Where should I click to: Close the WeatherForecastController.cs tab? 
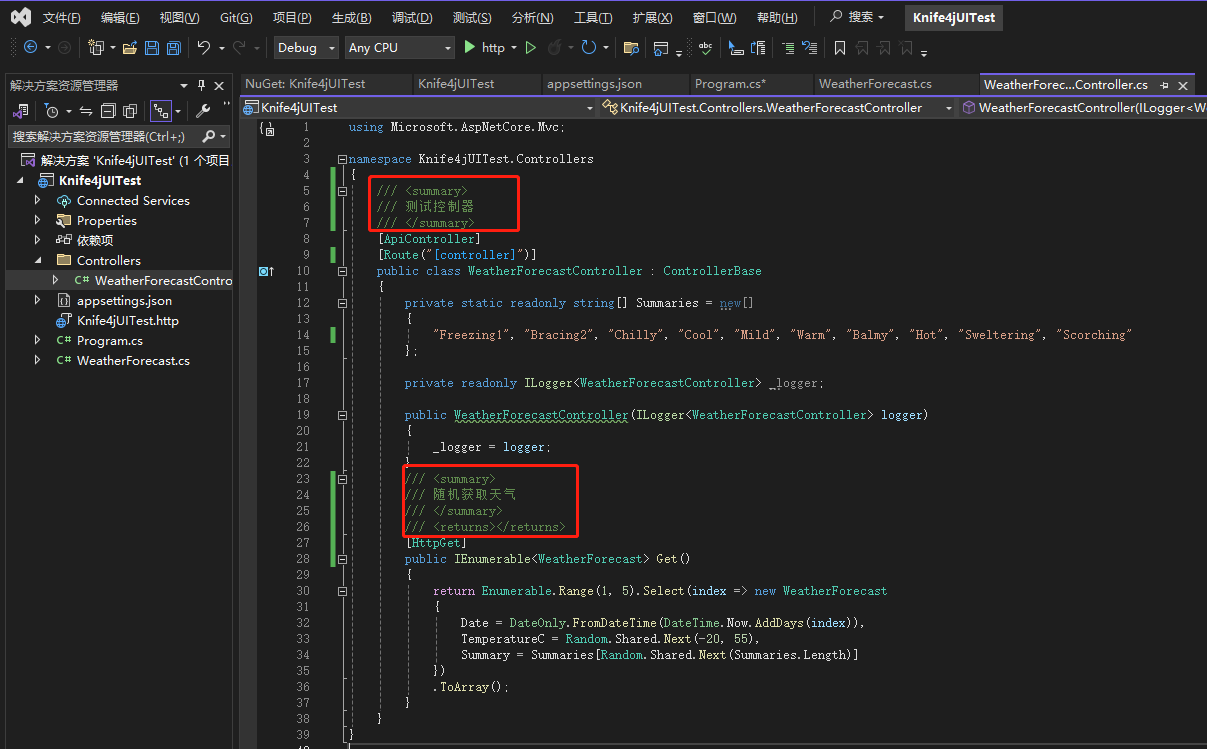[1184, 86]
